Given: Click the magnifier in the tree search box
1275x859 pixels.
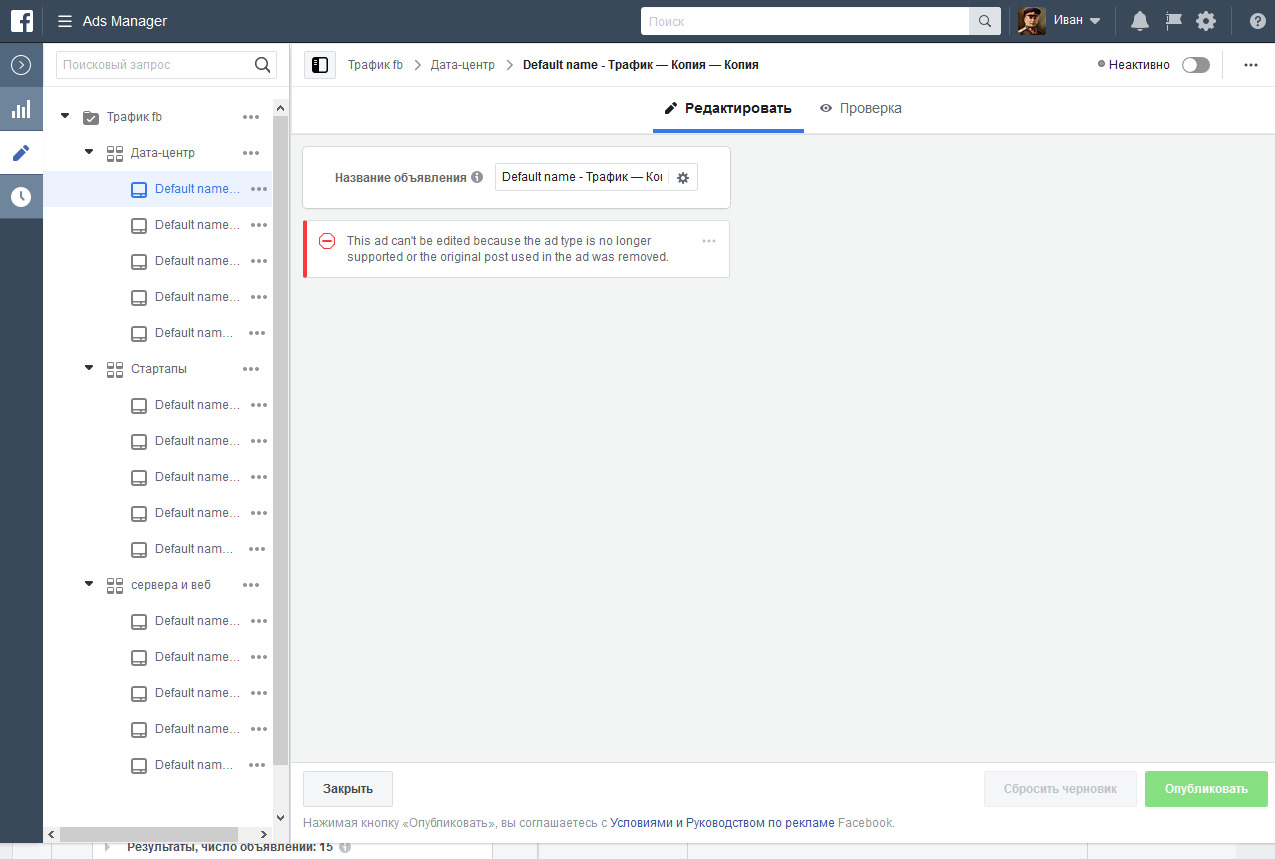Looking at the screenshot, I should (263, 65).
